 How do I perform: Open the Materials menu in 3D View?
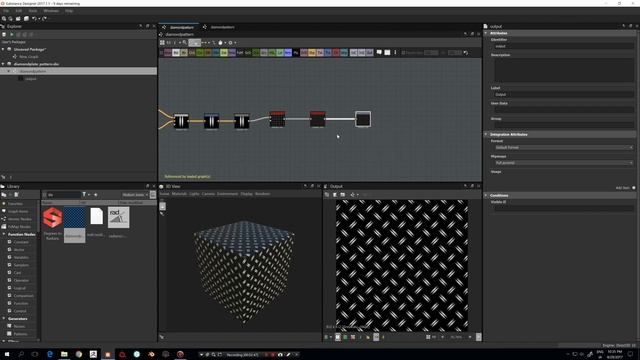(x=179, y=194)
